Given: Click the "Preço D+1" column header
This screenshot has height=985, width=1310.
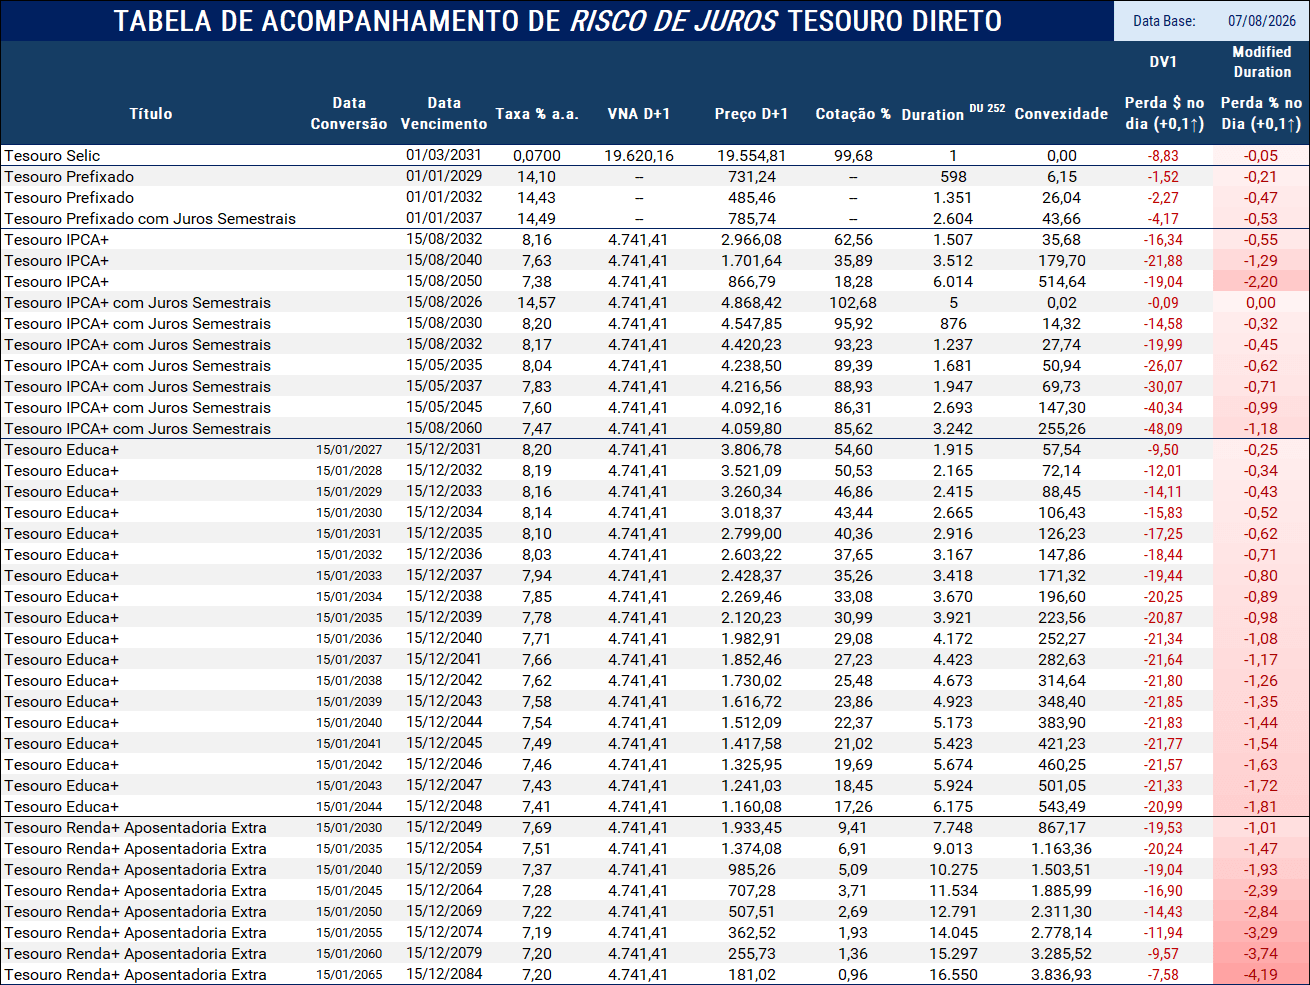Looking at the screenshot, I should [751, 114].
